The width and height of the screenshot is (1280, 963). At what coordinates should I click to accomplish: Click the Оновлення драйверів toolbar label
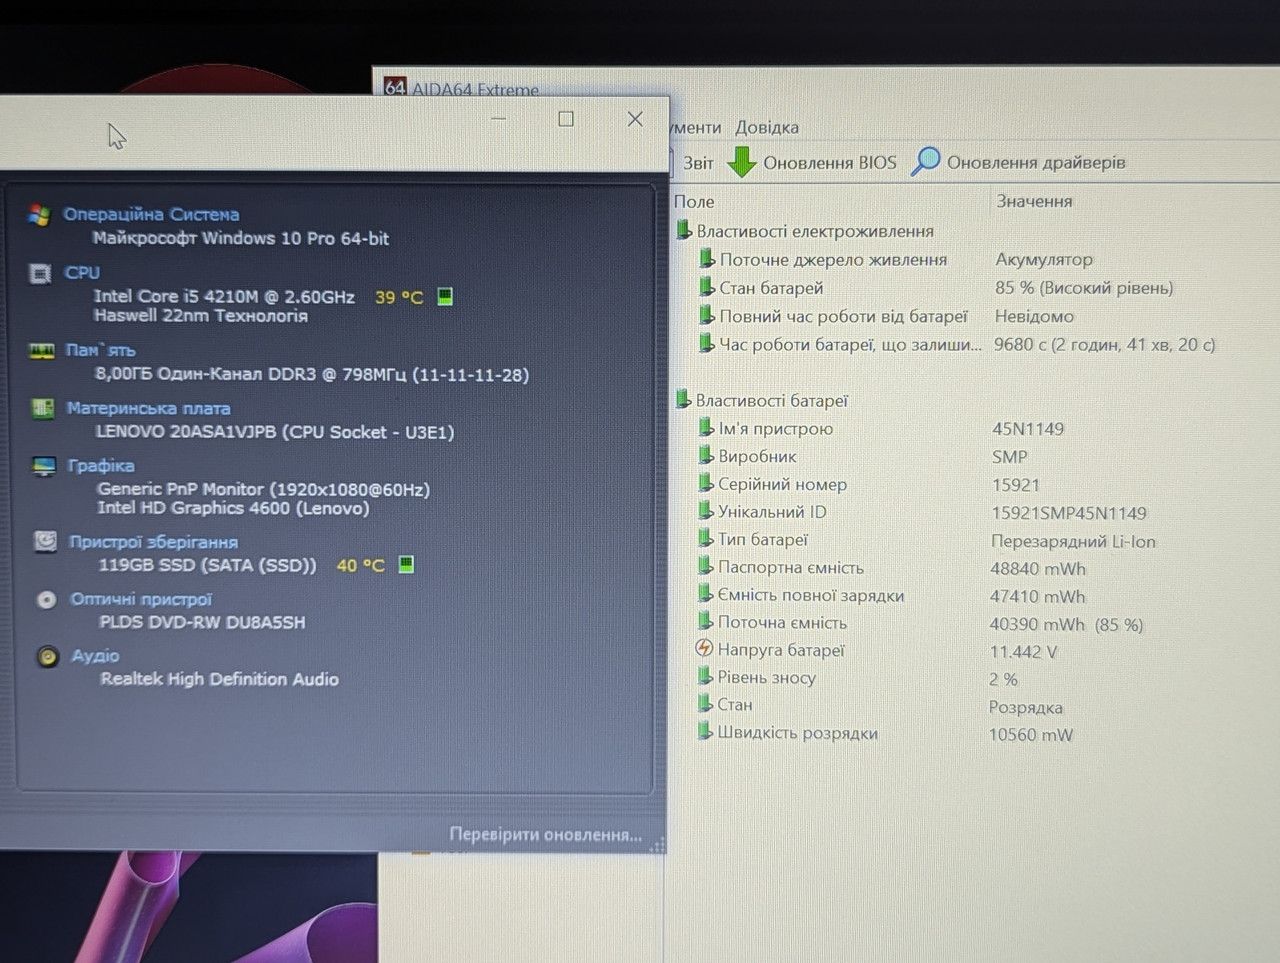coord(1036,162)
